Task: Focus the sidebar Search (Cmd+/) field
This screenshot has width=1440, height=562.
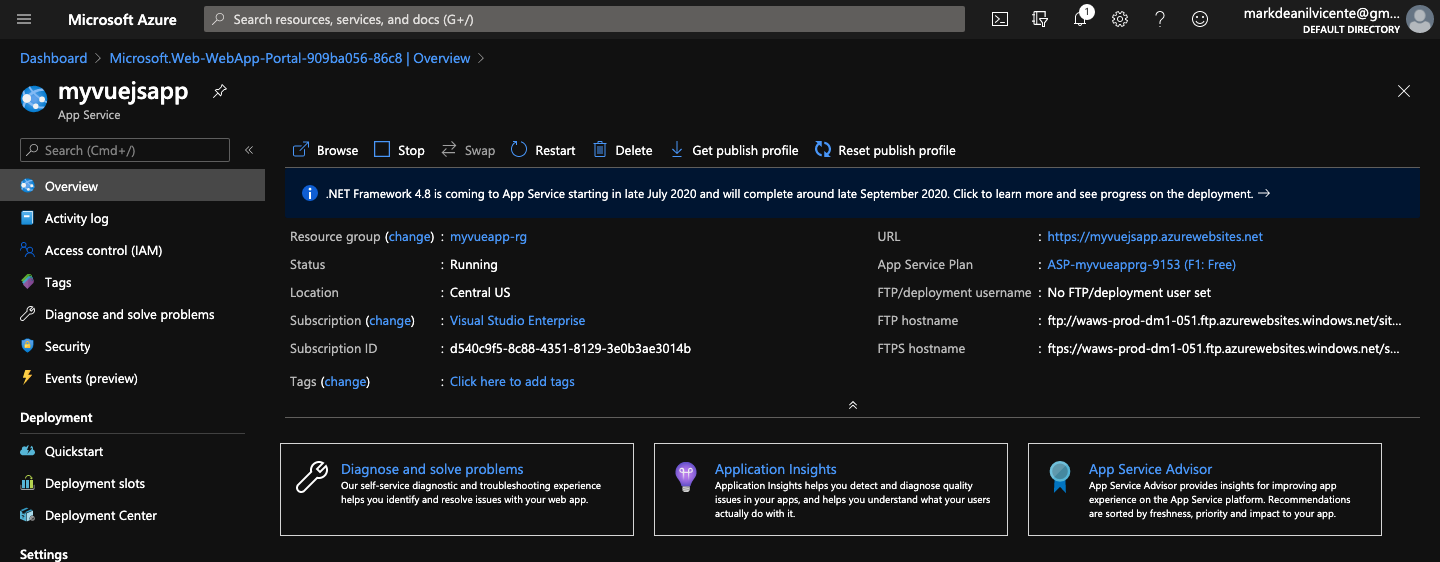Action: pyautogui.click(x=125, y=150)
